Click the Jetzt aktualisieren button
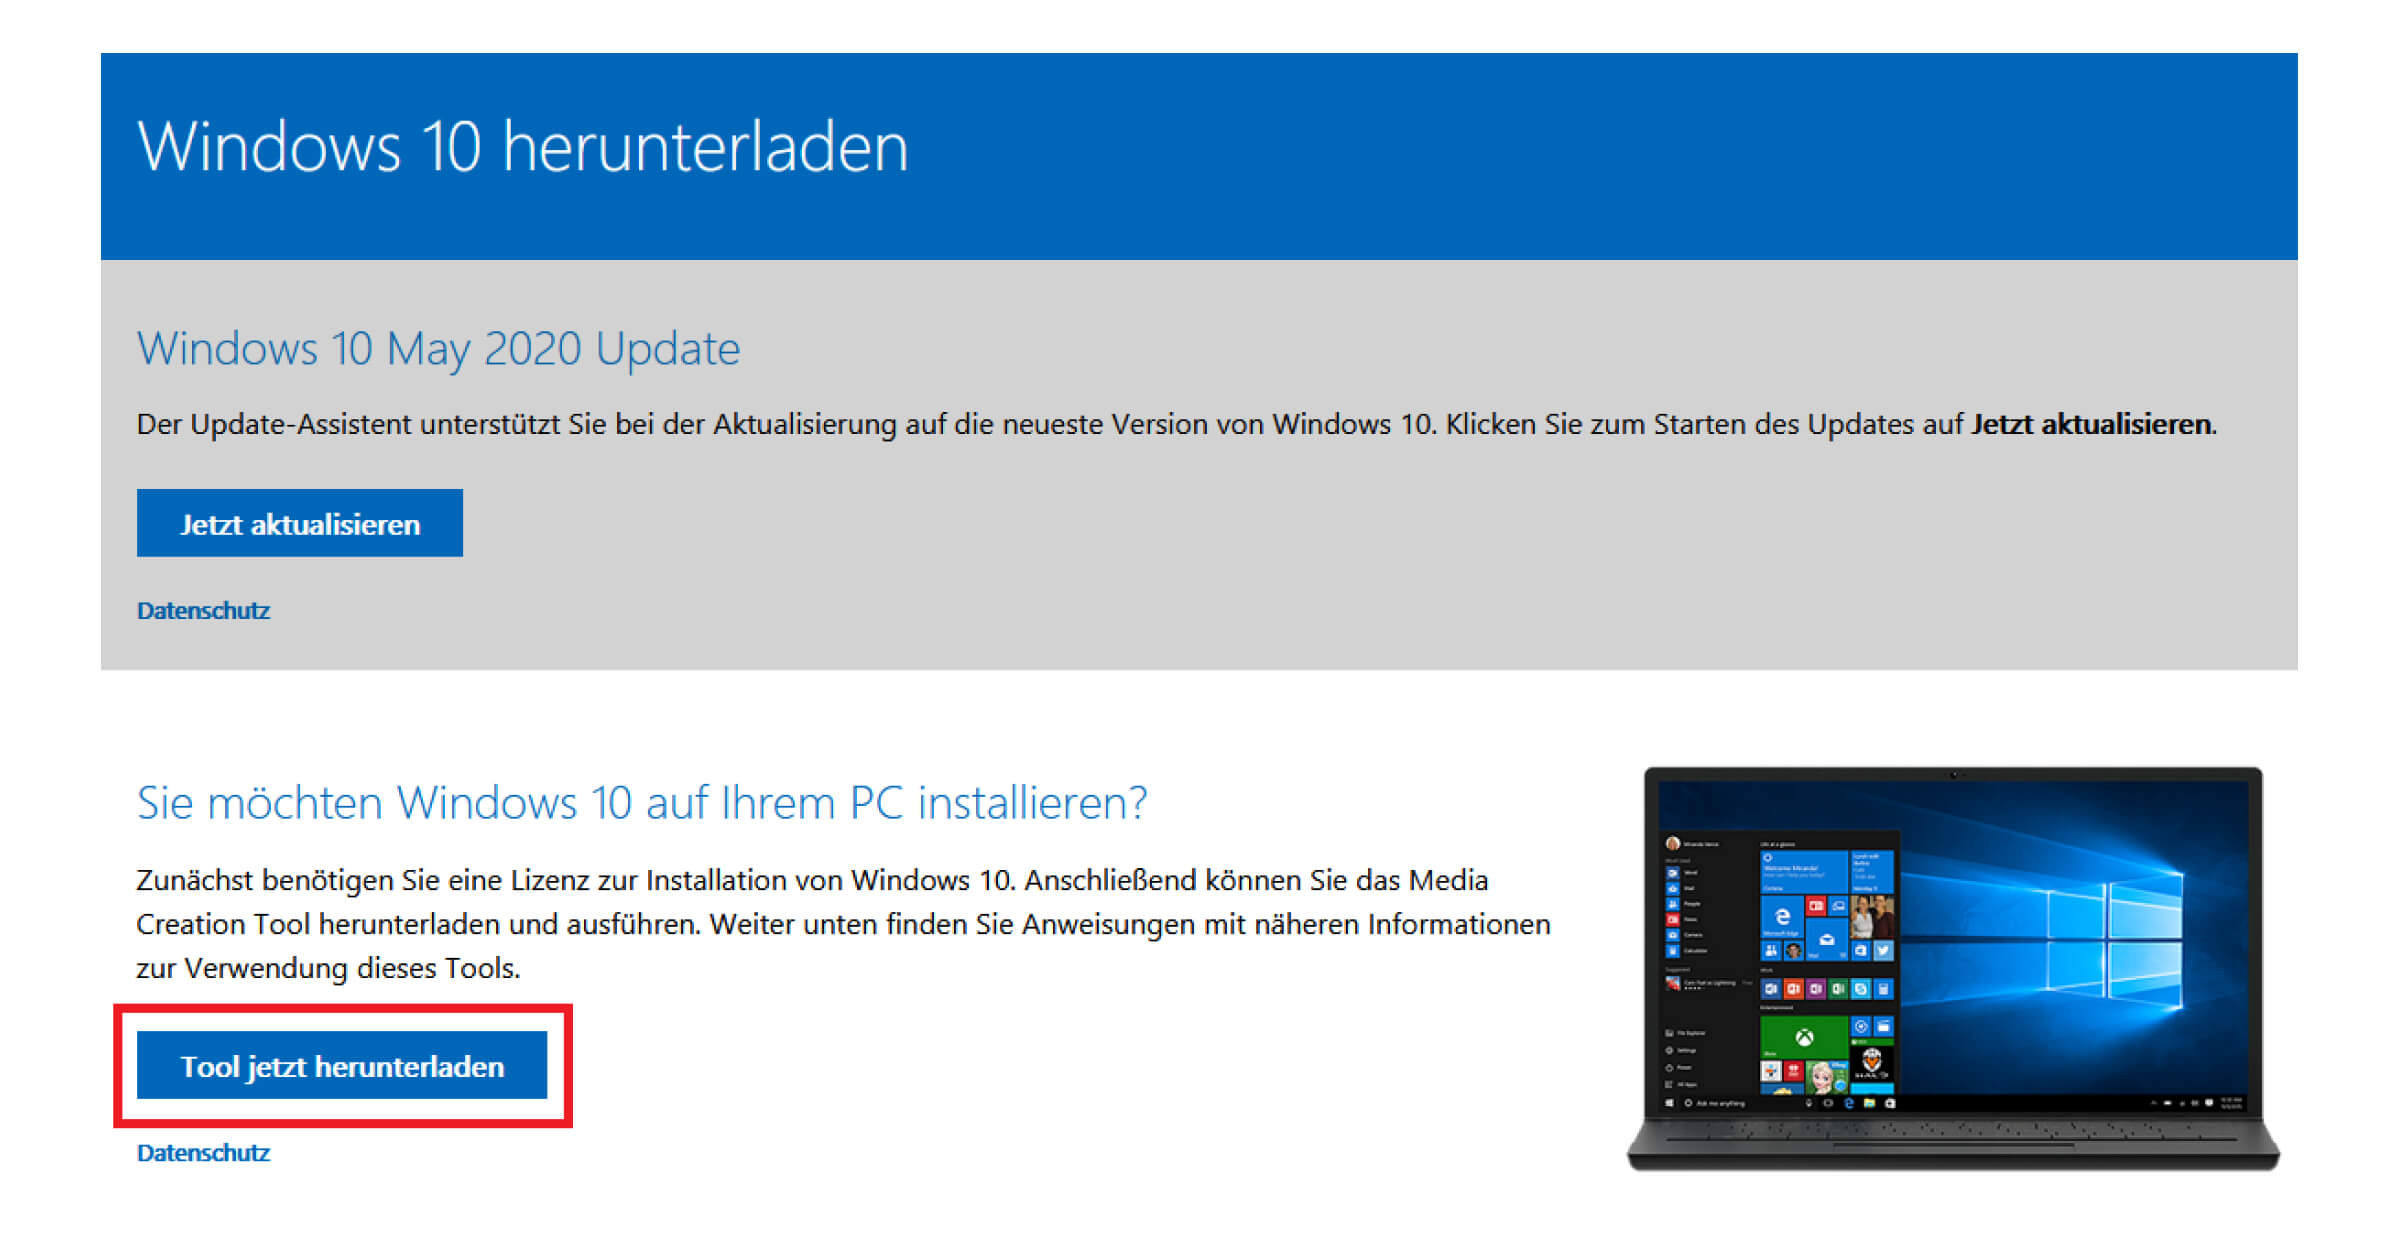This screenshot has height=1260, width=2400. pos(299,523)
